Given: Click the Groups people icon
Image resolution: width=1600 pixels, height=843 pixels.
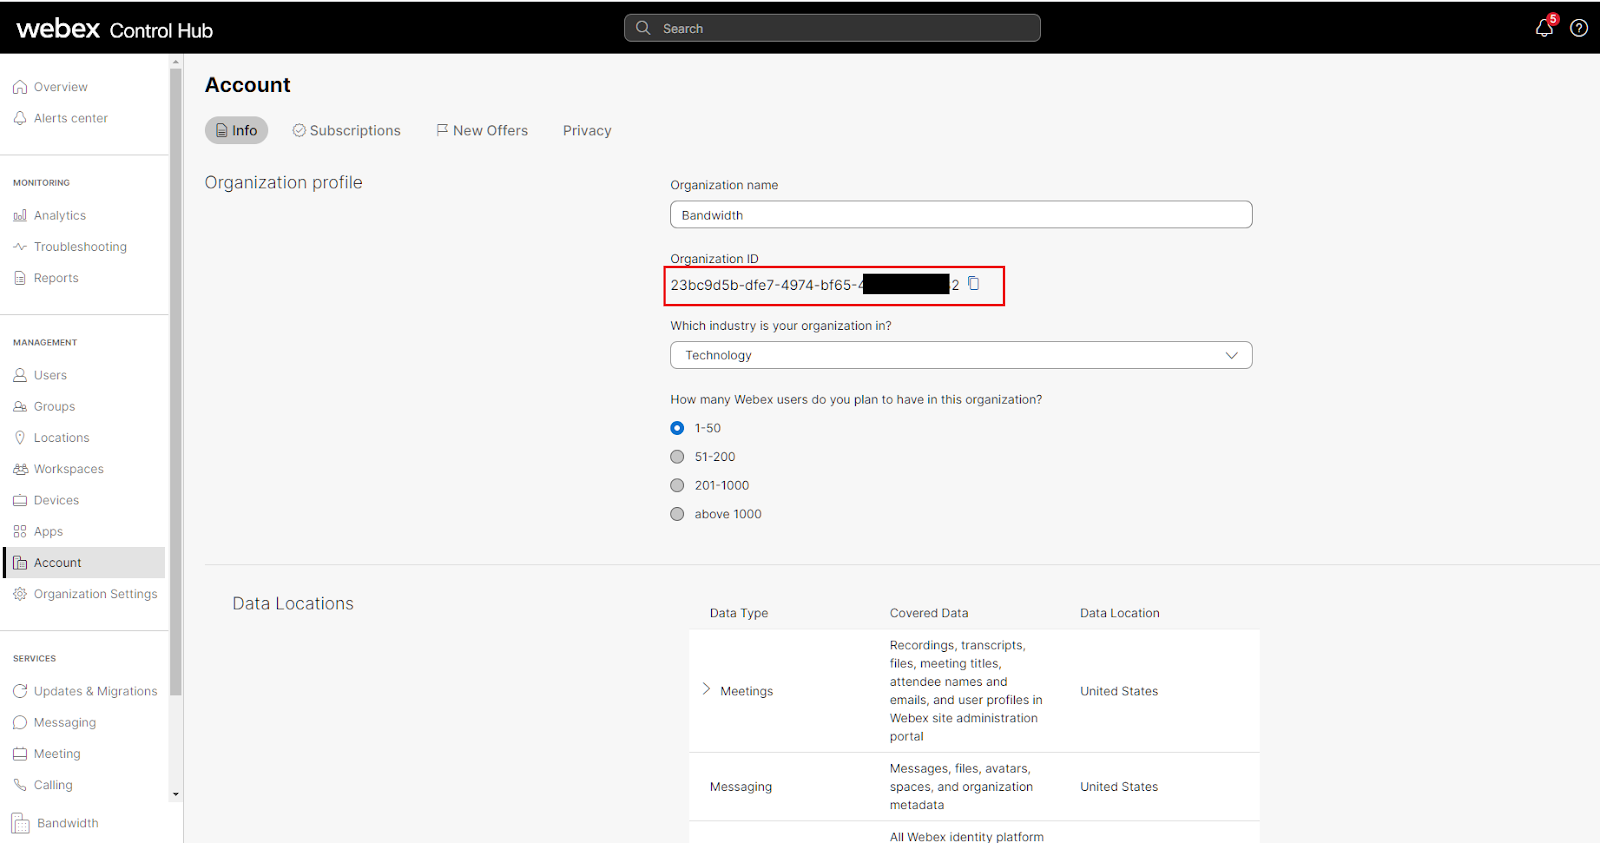Looking at the screenshot, I should click(20, 406).
